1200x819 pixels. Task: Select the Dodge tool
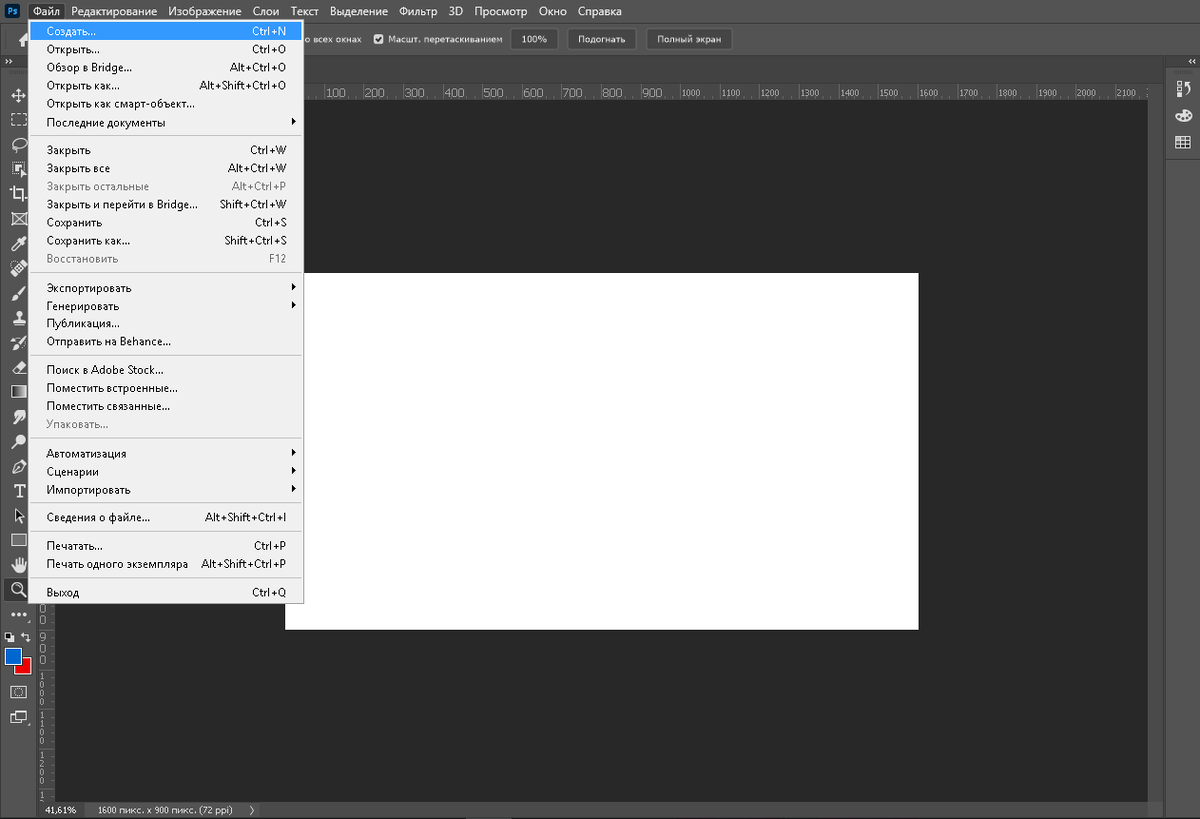[18, 442]
